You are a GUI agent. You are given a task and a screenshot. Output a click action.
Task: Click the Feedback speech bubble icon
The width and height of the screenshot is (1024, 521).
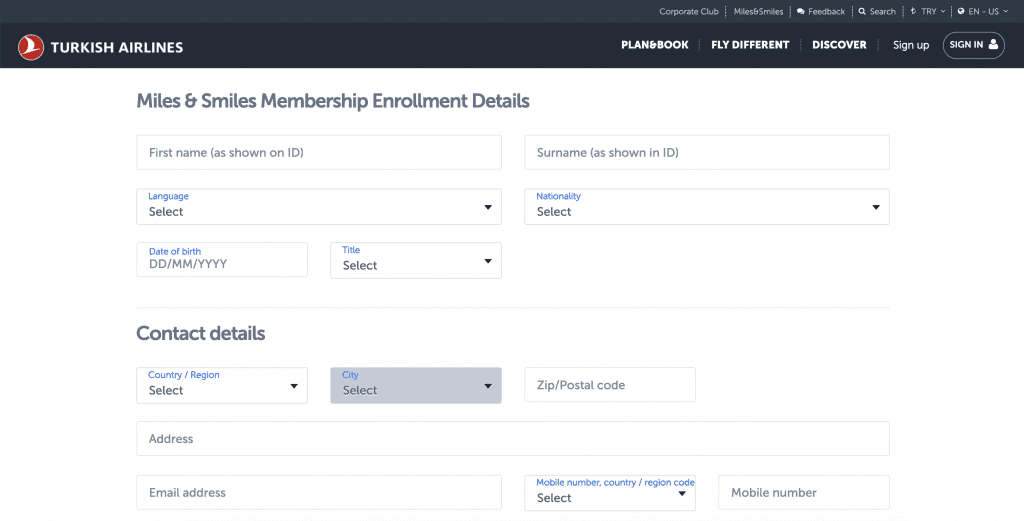click(801, 12)
